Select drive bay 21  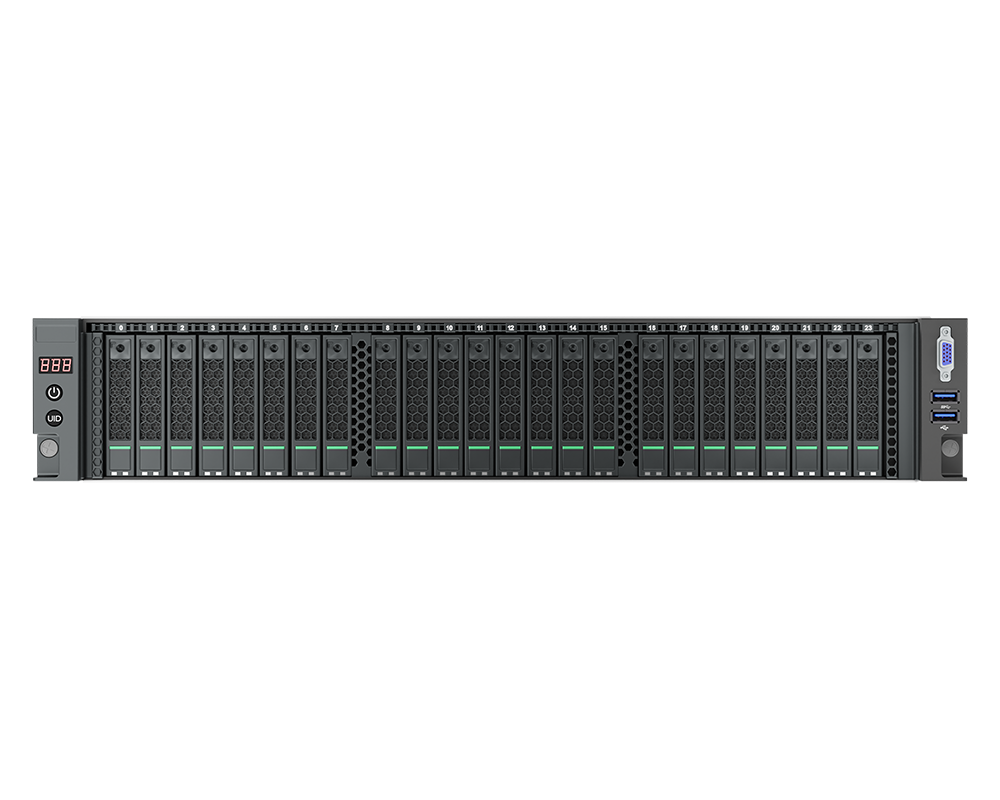(x=807, y=406)
